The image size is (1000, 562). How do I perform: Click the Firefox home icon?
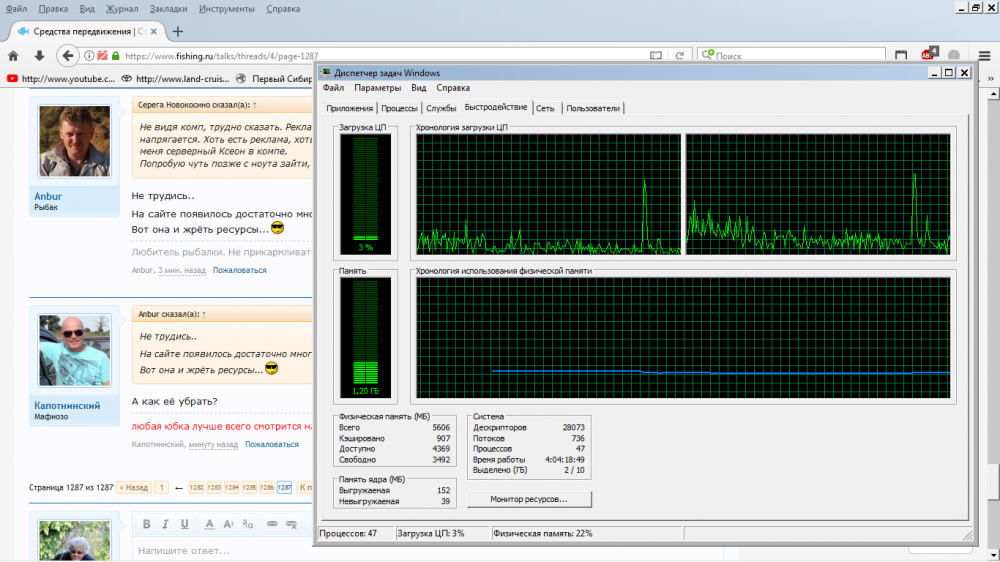coord(14,56)
